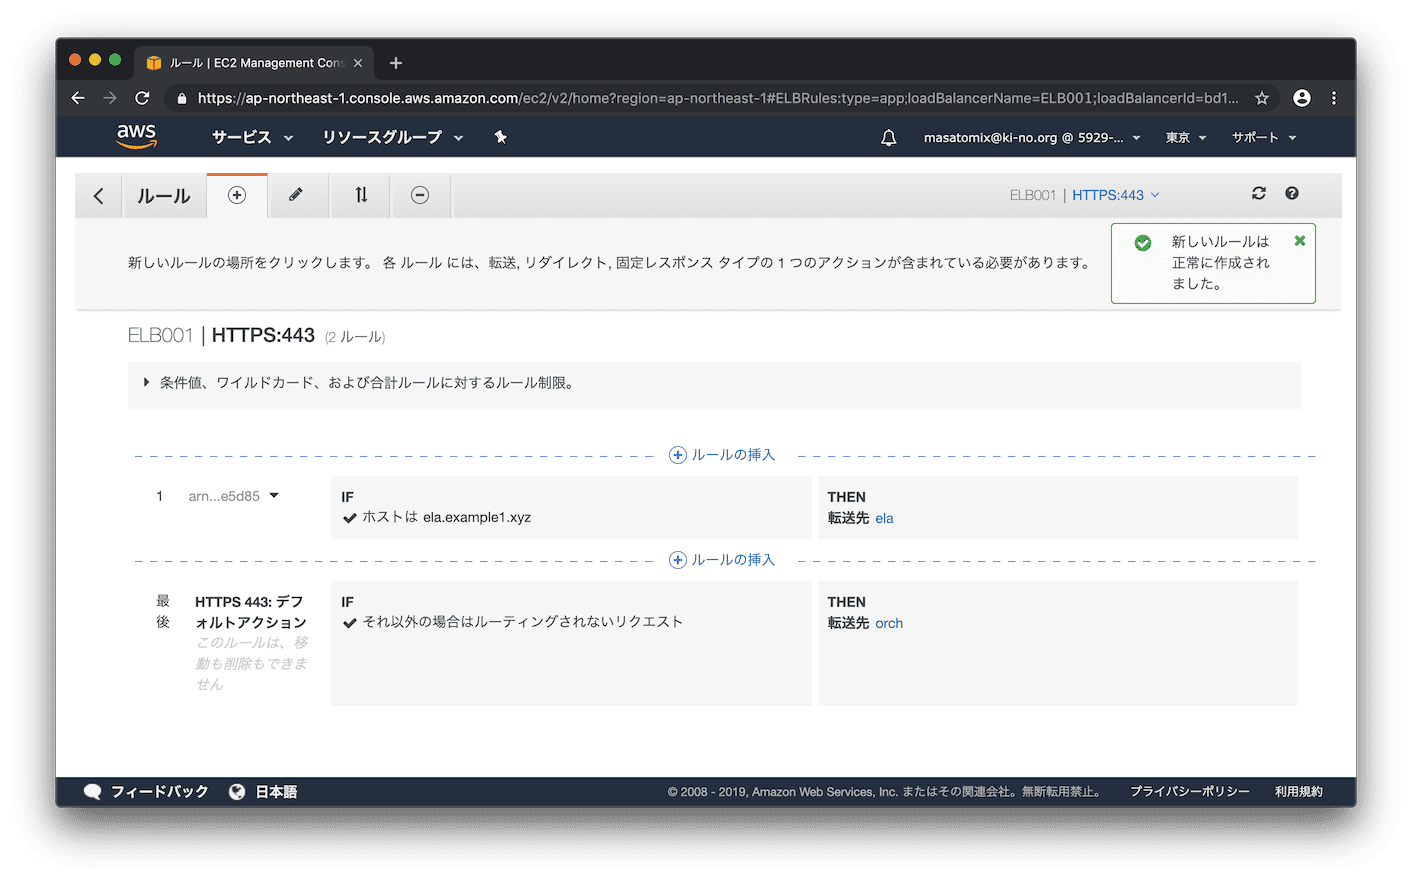Image resolution: width=1412 pixels, height=881 pixels.
Task: Click the globe language icon in footer
Action: (x=237, y=792)
